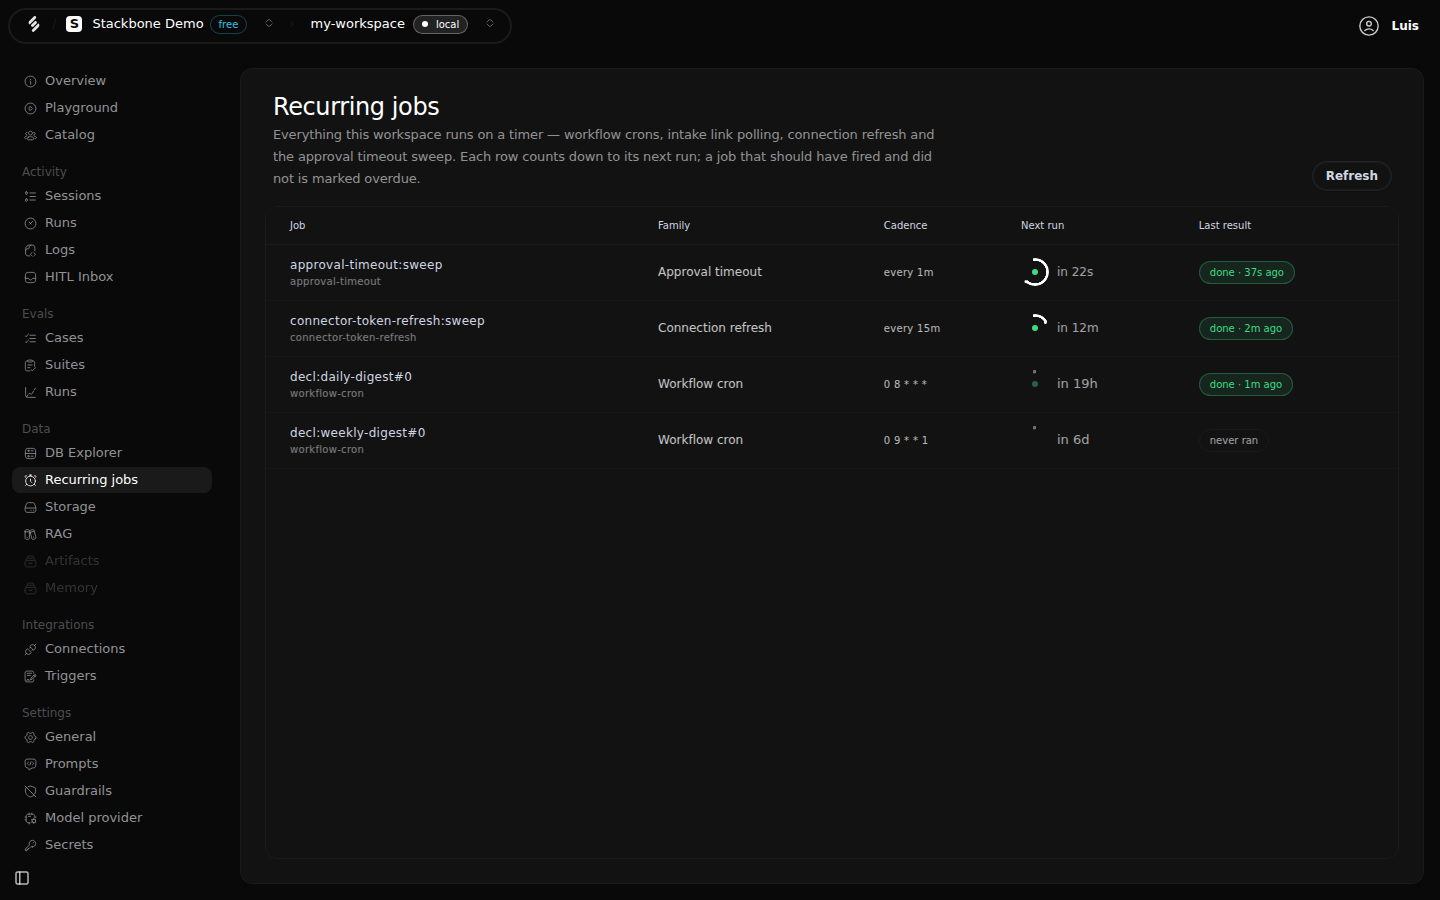This screenshot has height=900, width=1440.
Task: Open the HITL Inbox label
Action: tap(79, 277)
